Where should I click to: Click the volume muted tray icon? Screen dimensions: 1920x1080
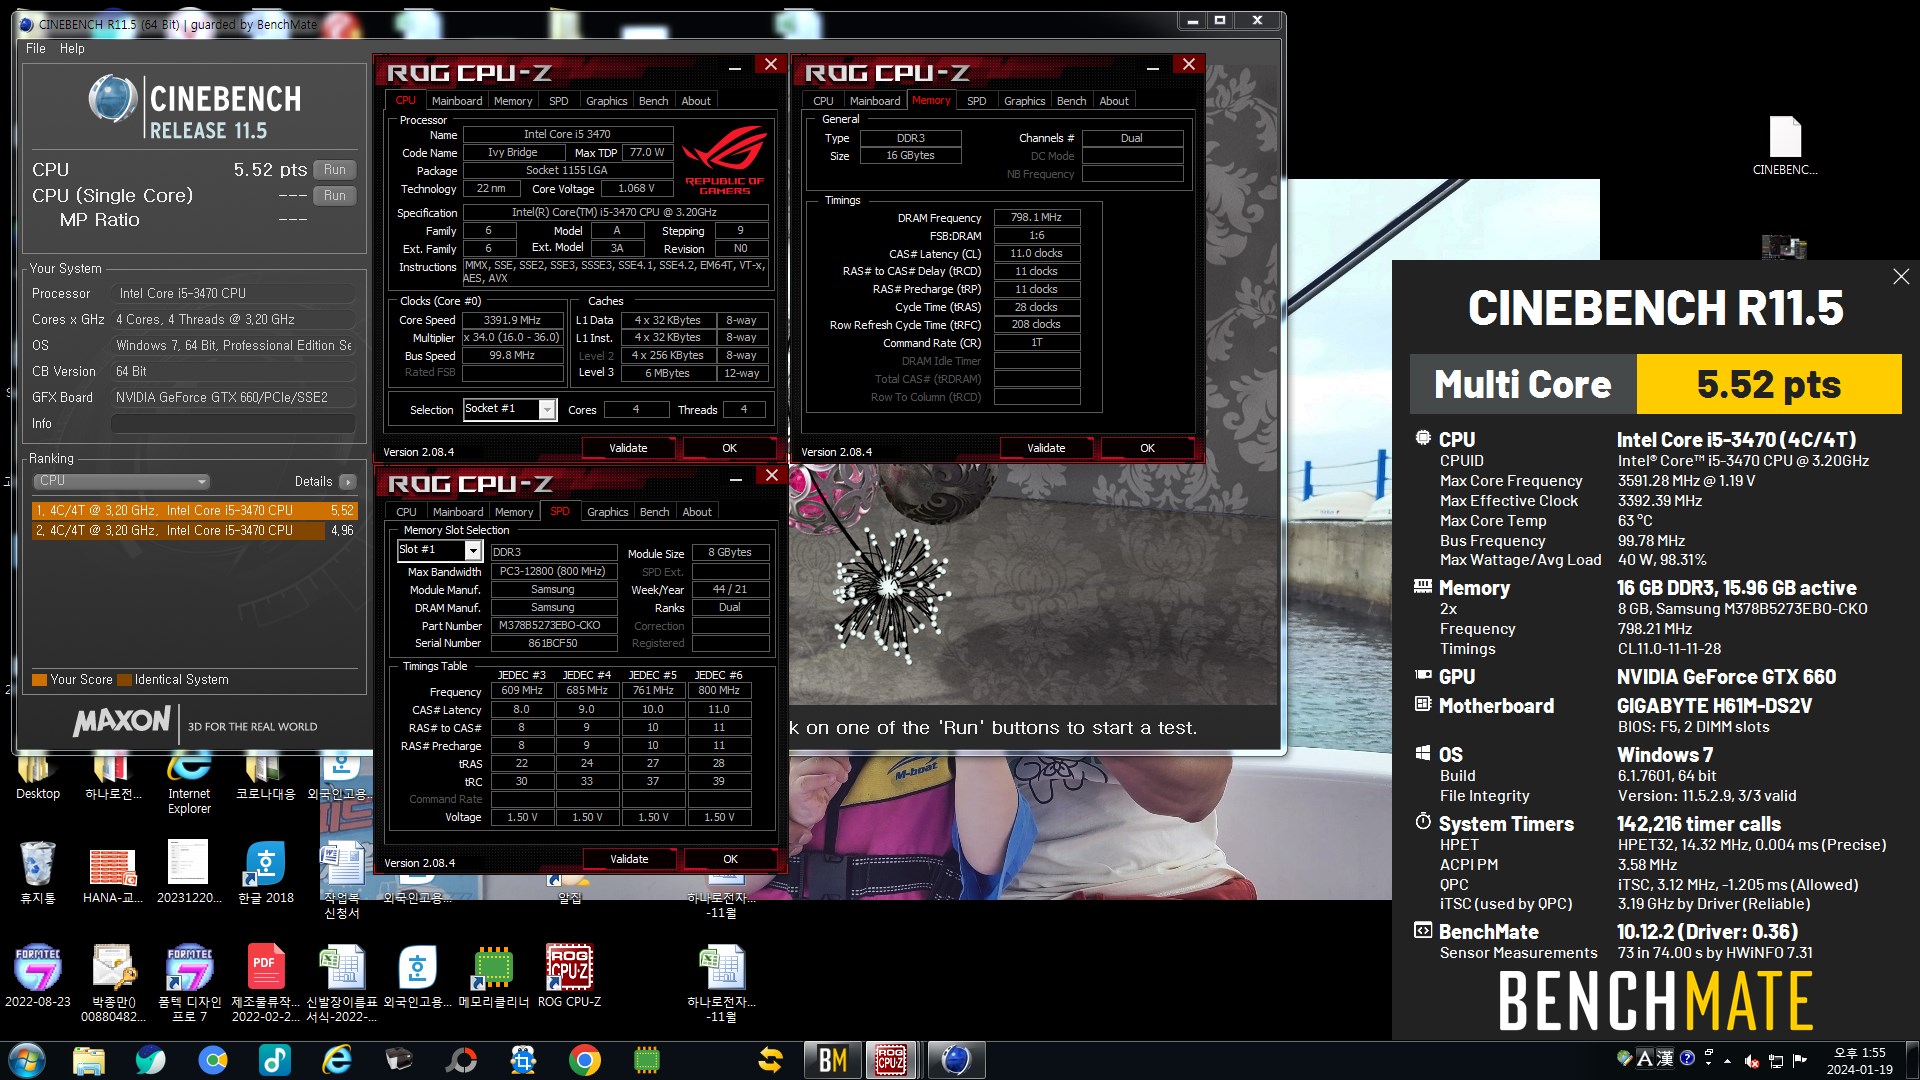pyautogui.click(x=1751, y=1061)
